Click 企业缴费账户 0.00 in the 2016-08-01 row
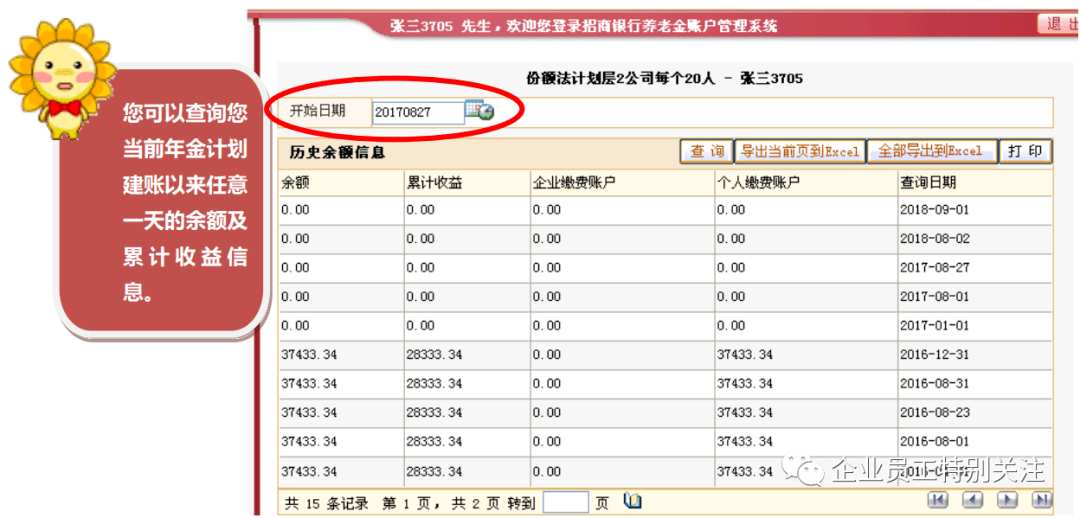Screen dimensions: 1080x518 [547, 442]
